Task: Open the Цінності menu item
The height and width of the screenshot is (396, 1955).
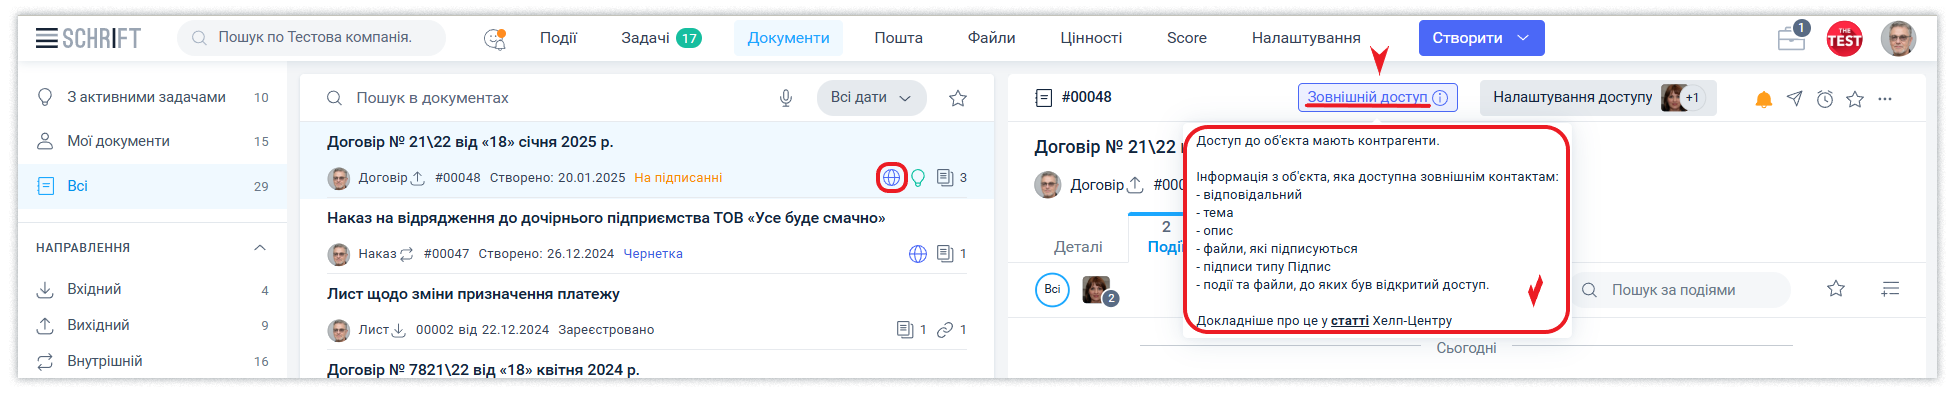Action: pyautogui.click(x=1091, y=38)
